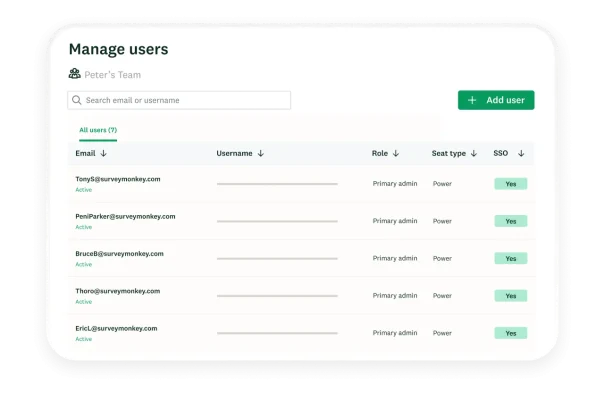Screen dimensions: 604x400
Task: Click Active status under BruceB email
Action: 84,265
